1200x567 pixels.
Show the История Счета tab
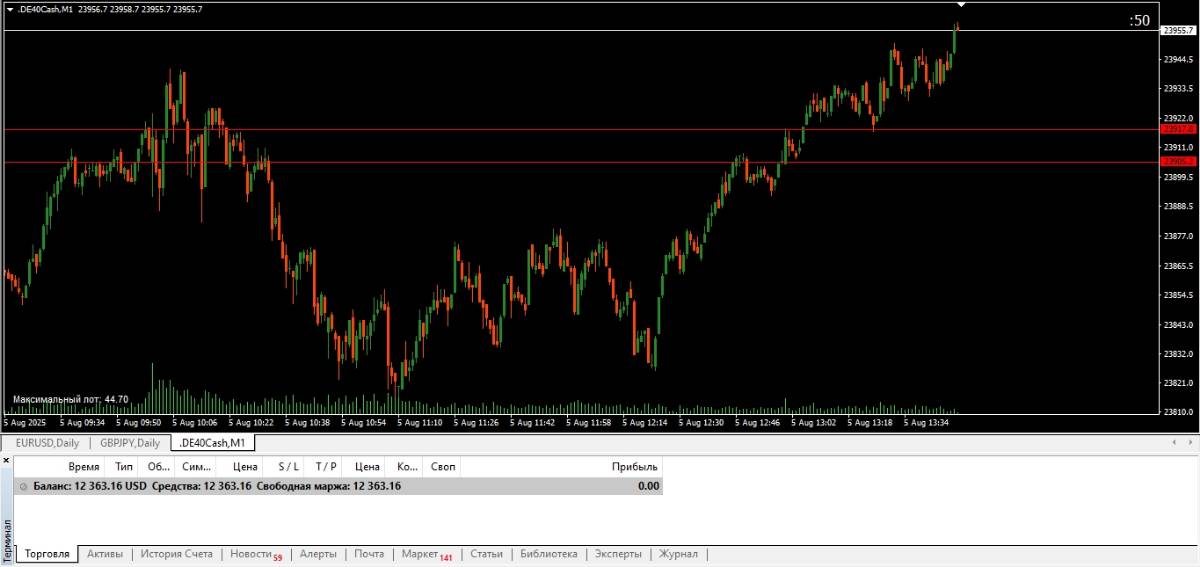pyautogui.click(x=176, y=554)
